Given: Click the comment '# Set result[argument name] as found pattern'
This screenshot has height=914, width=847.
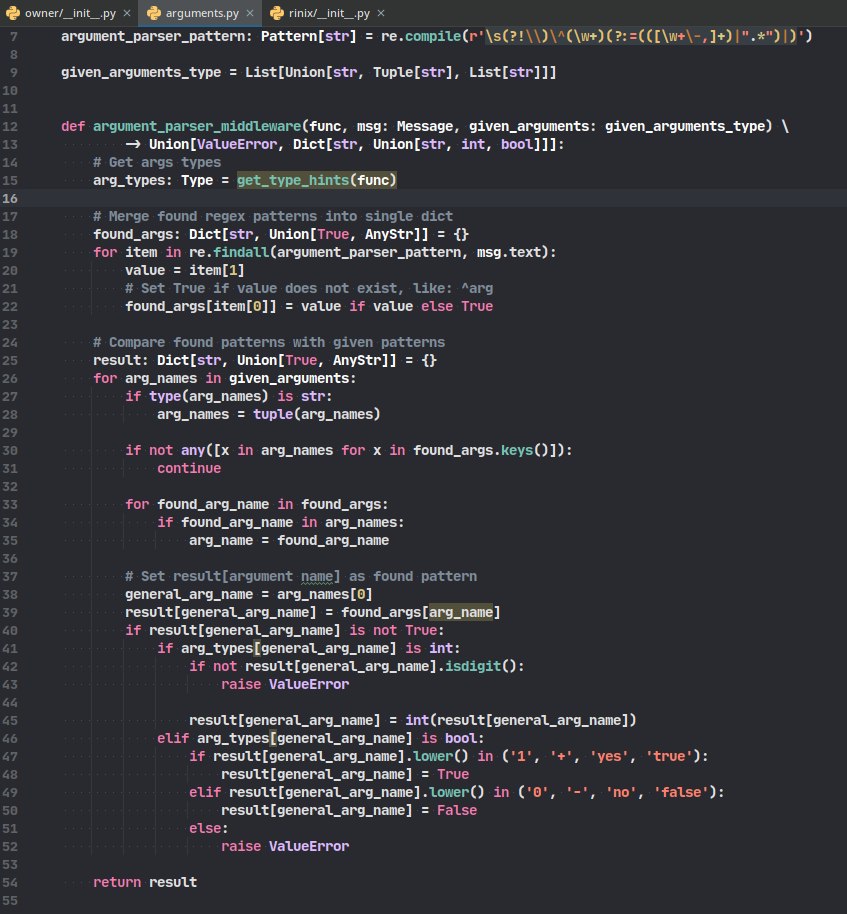Looking at the screenshot, I should pyautogui.click(x=301, y=576).
